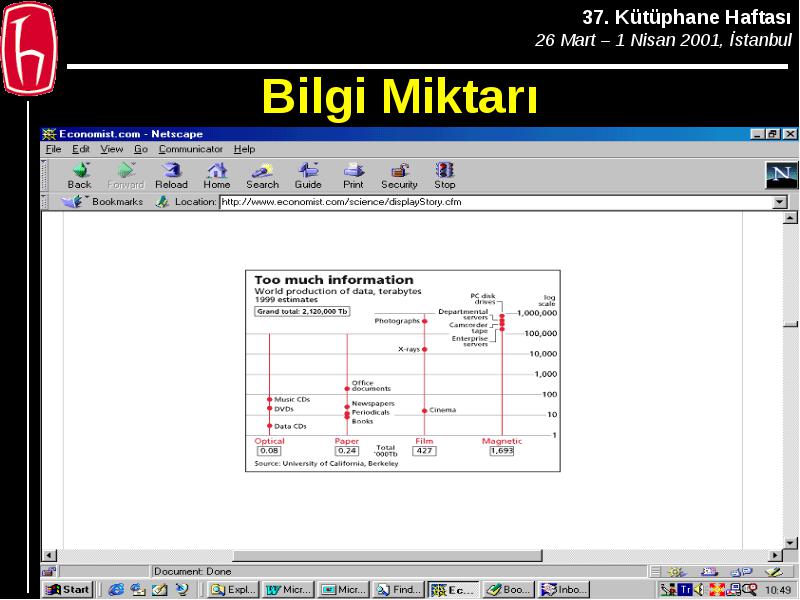
Task: Switch to Expl... taskbar window
Action: click(x=234, y=590)
